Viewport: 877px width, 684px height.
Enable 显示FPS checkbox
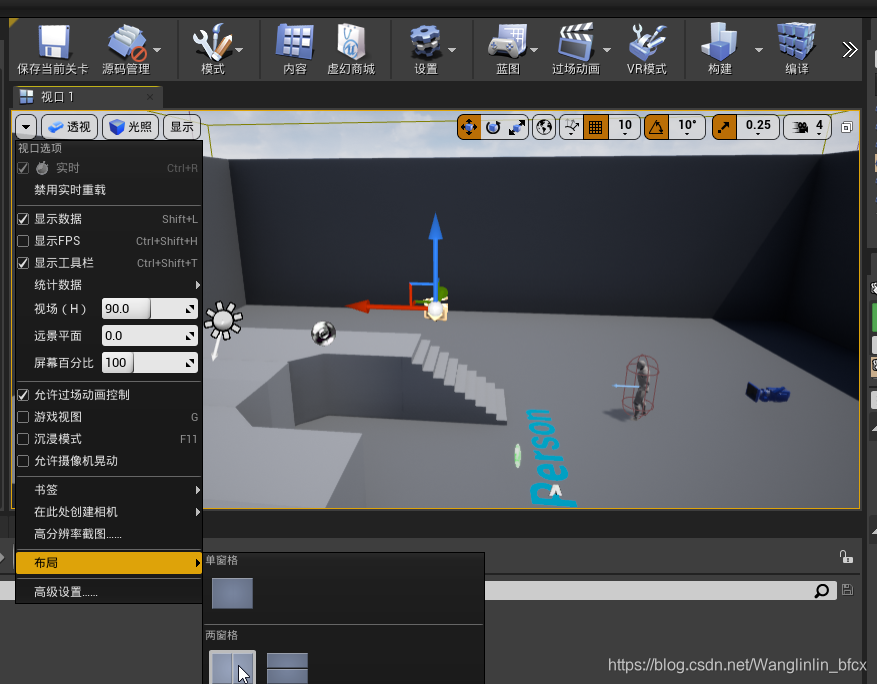coord(23,241)
